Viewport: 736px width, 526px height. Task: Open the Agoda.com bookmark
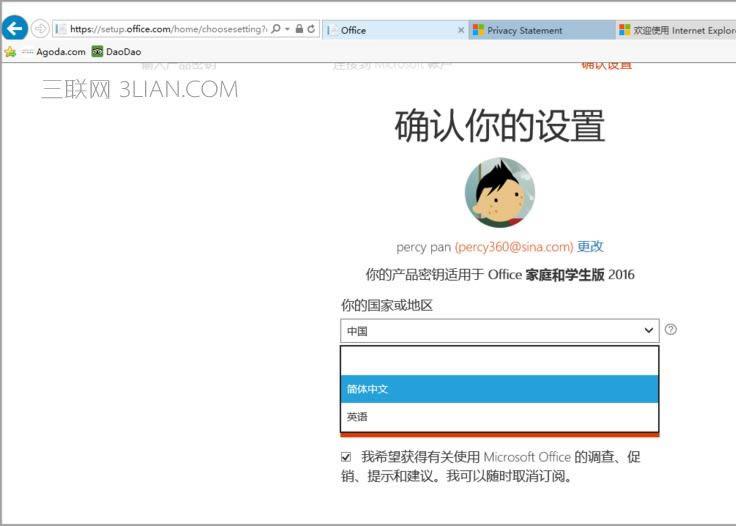(x=54, y=52)
